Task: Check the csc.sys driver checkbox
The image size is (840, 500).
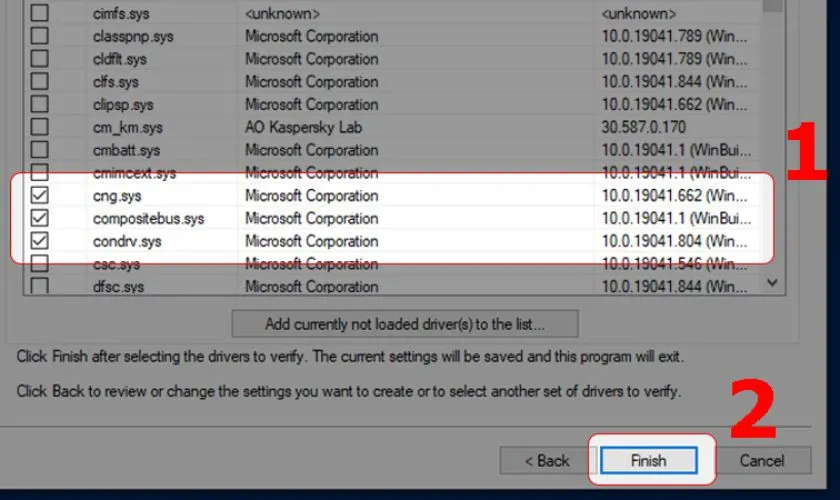Action: point(40,264)
